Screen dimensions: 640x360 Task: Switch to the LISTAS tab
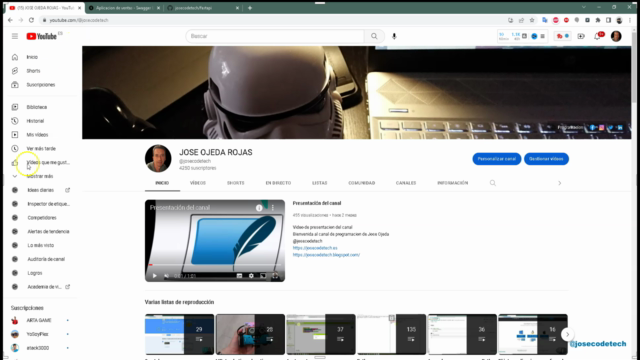[320, 183]
